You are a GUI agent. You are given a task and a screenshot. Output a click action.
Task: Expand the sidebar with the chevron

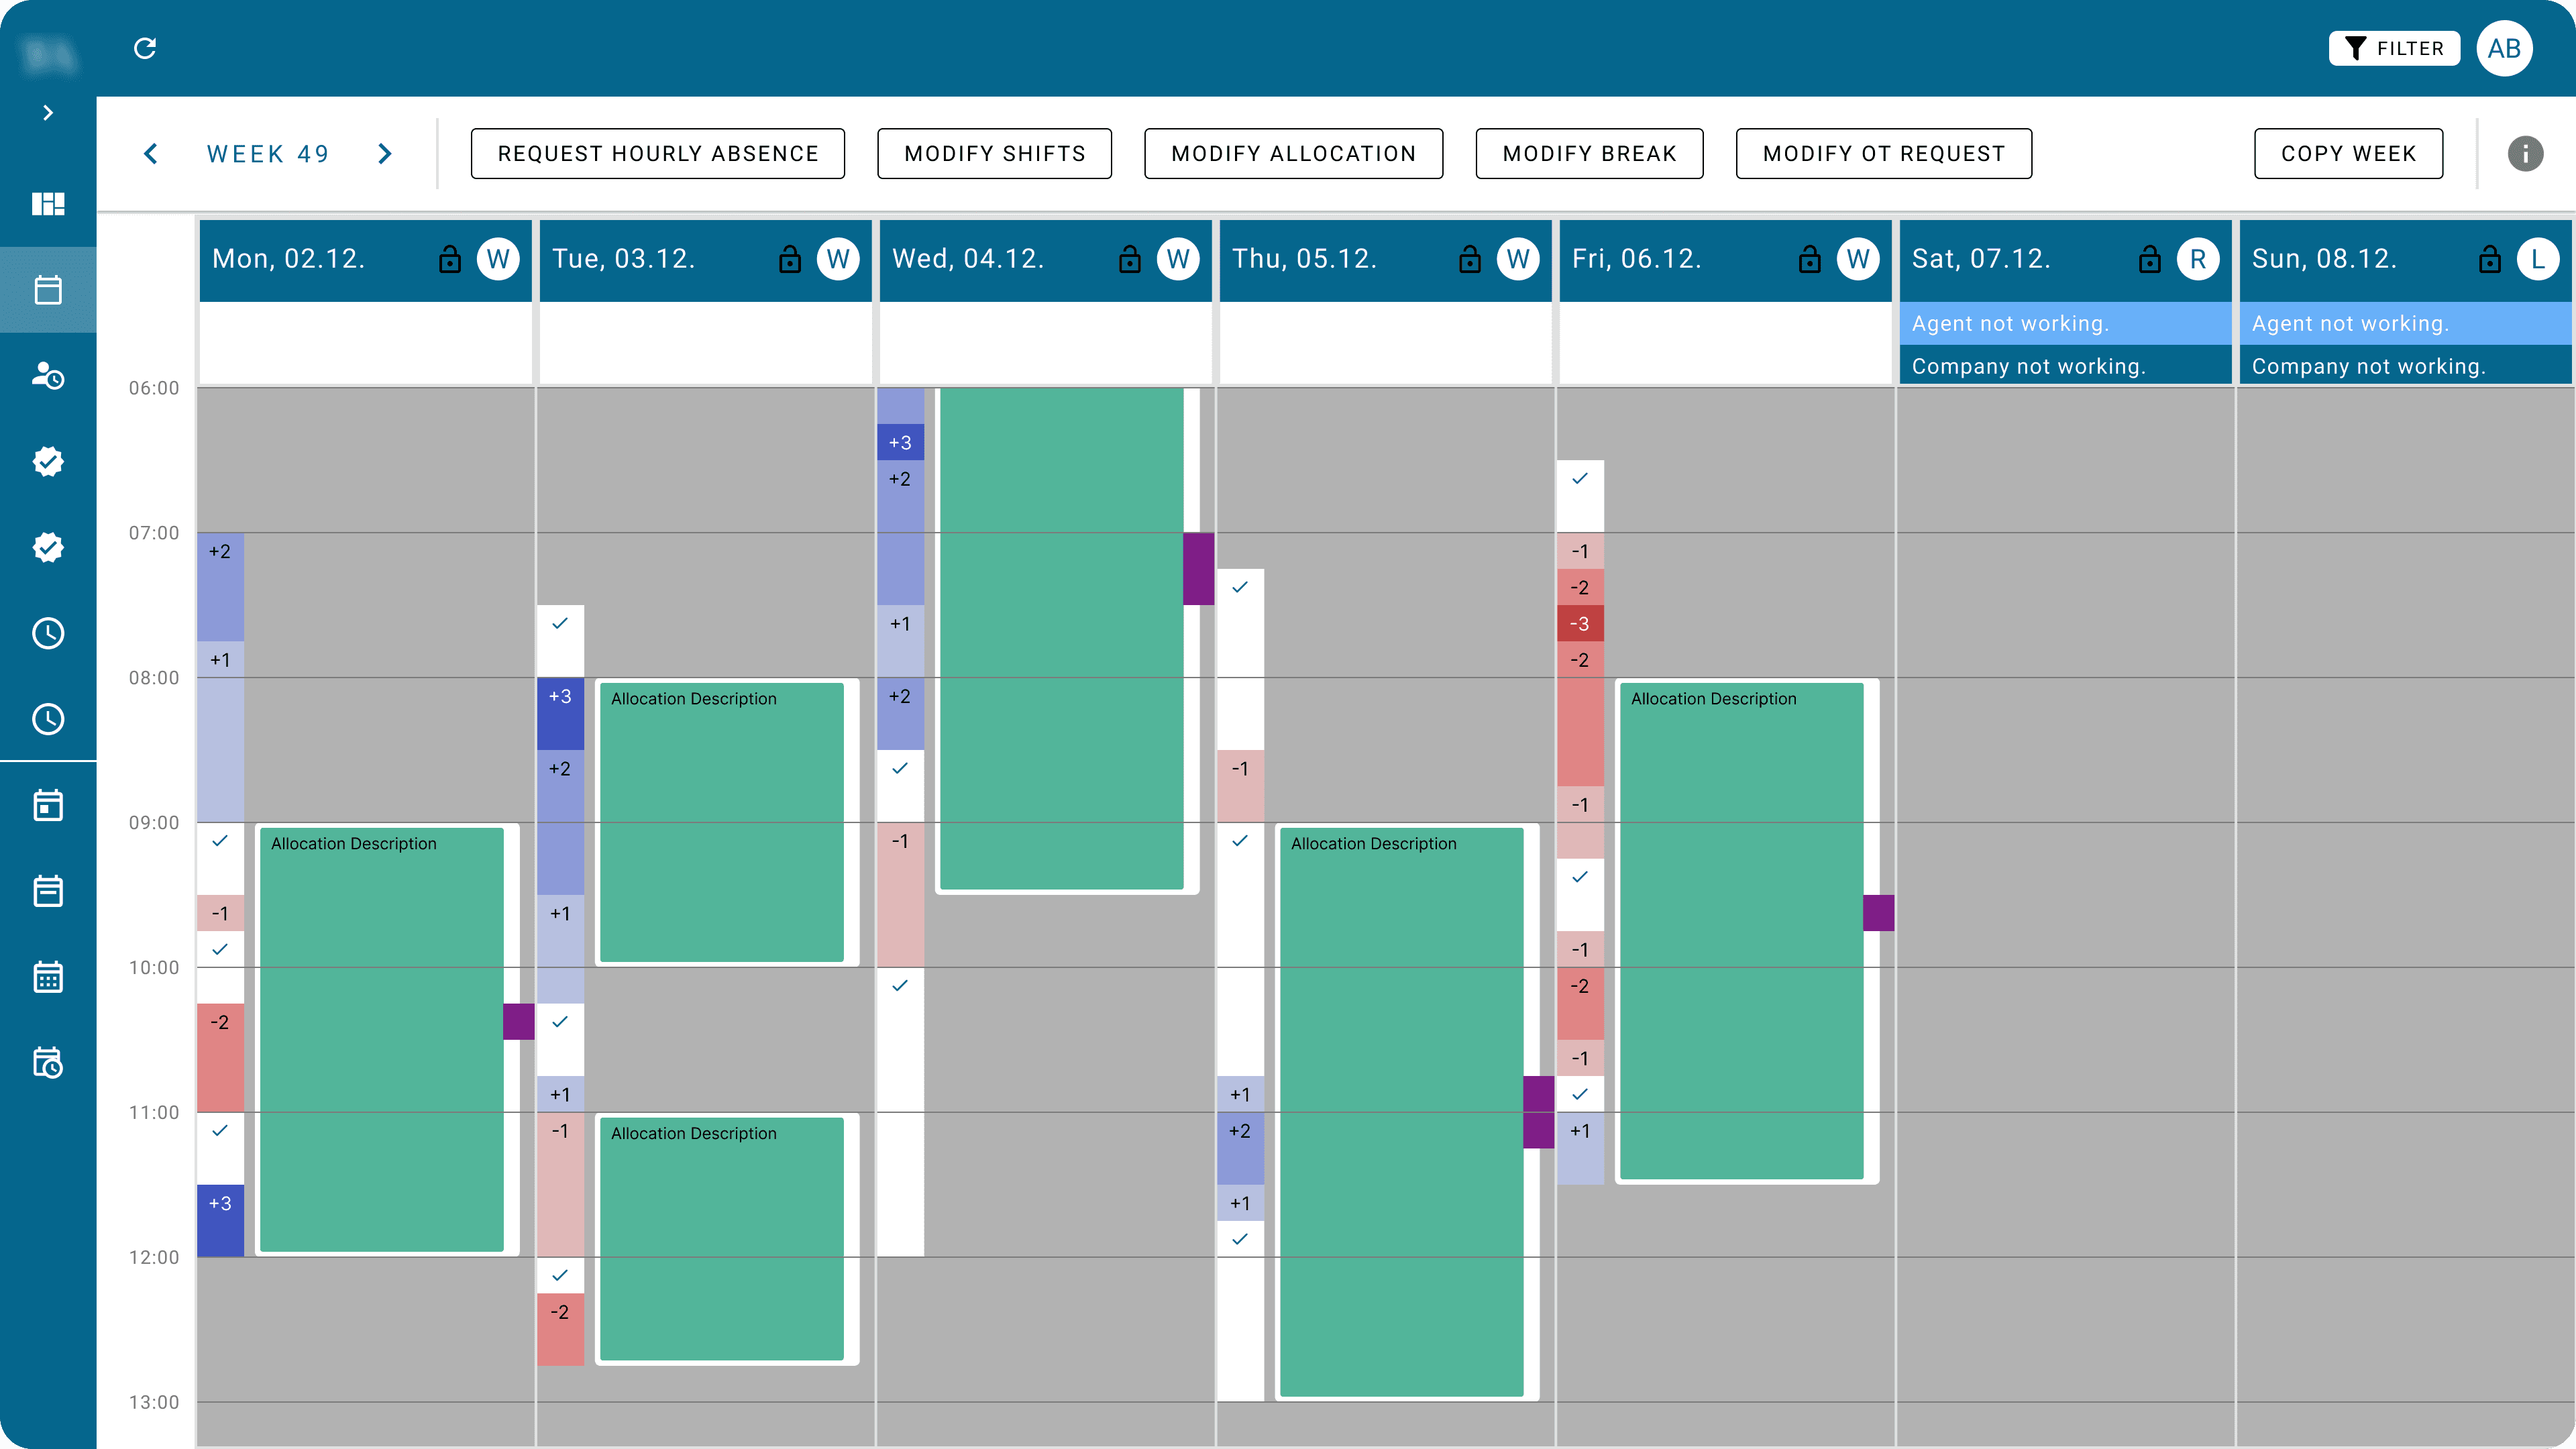48,113
